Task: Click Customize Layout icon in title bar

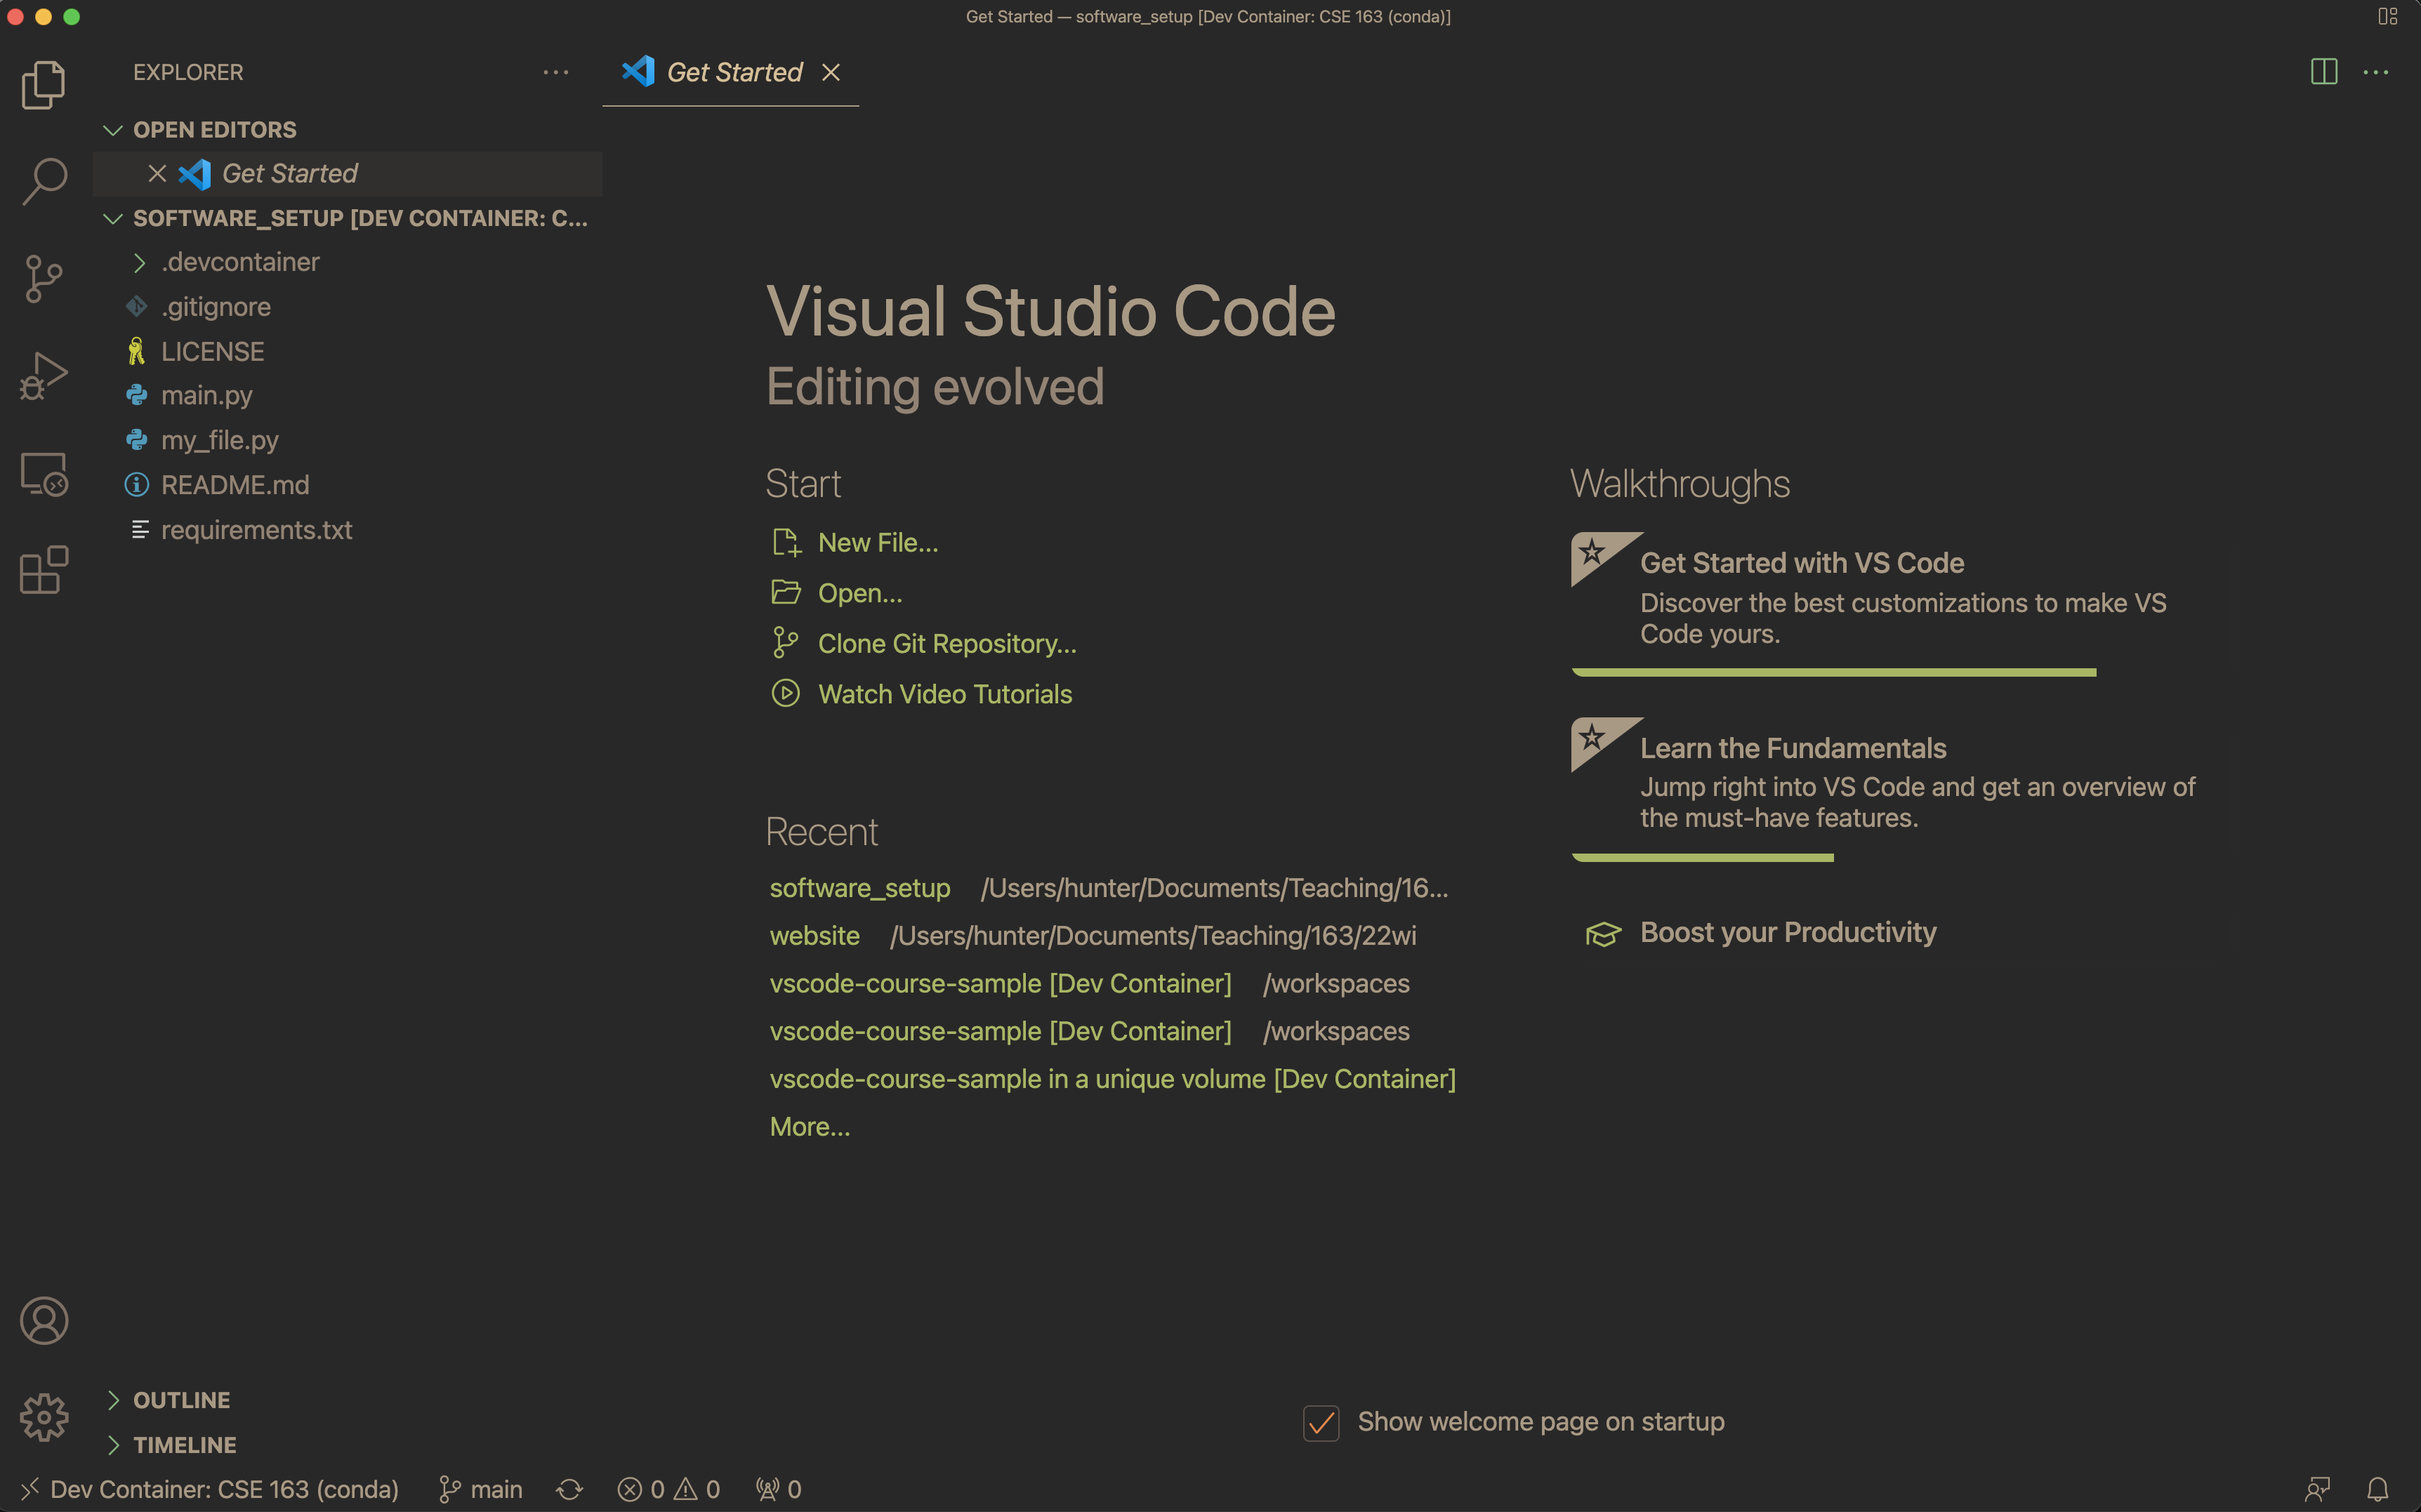Action: coord(2388,16)
